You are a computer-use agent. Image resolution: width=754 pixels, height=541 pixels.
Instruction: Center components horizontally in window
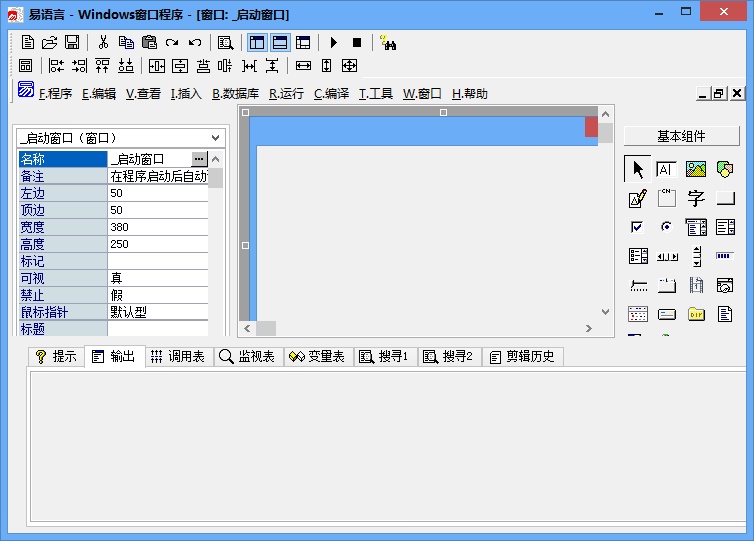click(x=157, y=65)
